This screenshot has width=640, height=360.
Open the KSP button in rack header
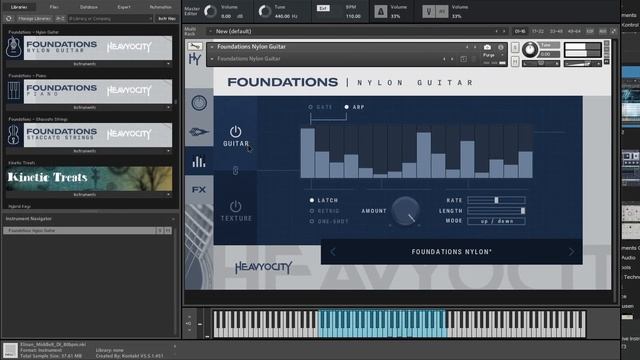pos(590,31)
